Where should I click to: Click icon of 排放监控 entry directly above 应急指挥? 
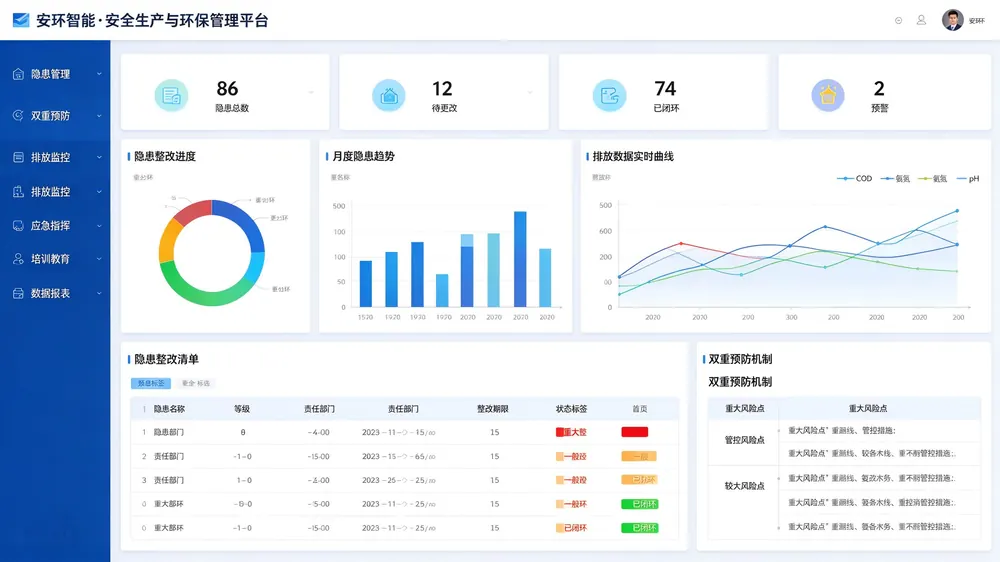pyautogui.click(x=18, y=191)
